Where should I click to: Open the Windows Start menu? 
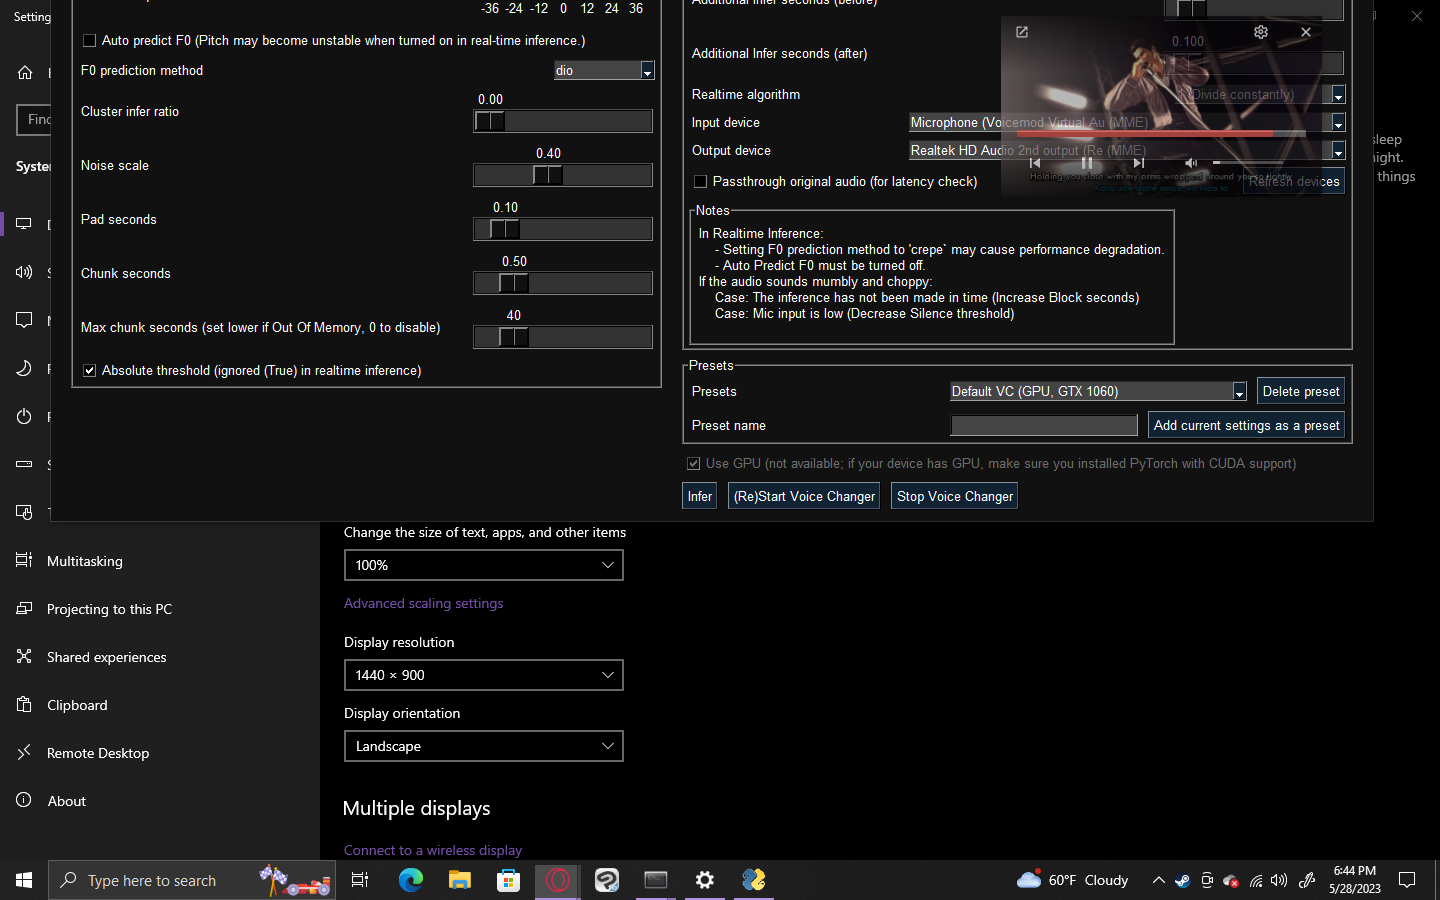tap(24, 880)
